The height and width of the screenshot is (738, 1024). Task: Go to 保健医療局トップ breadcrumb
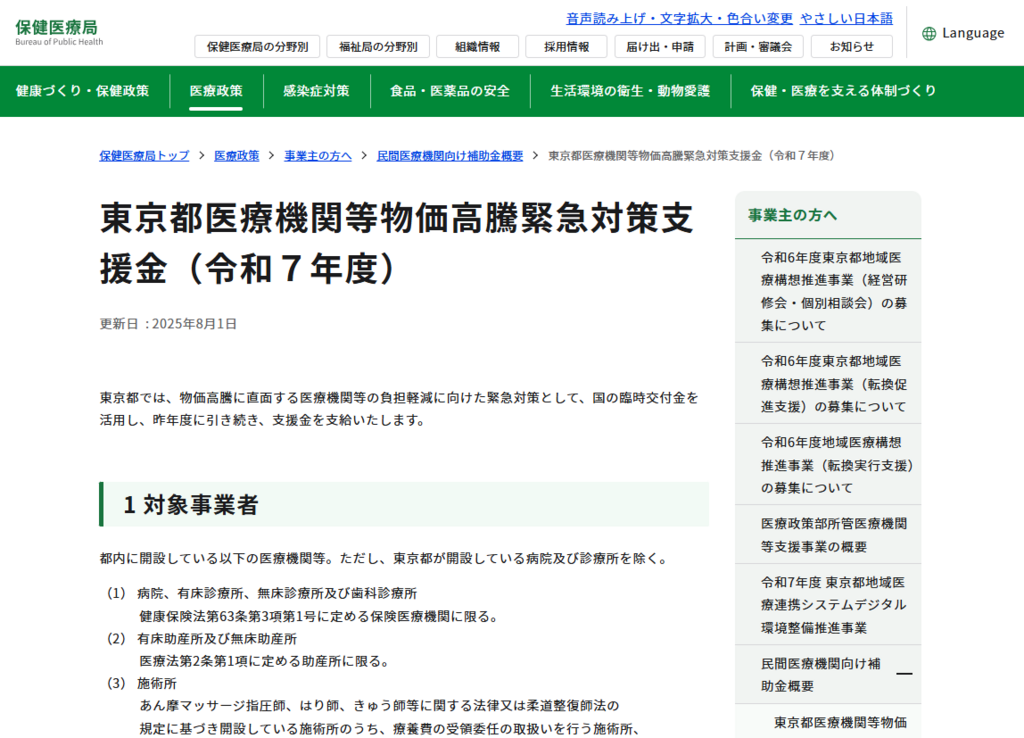click(144, 155)
